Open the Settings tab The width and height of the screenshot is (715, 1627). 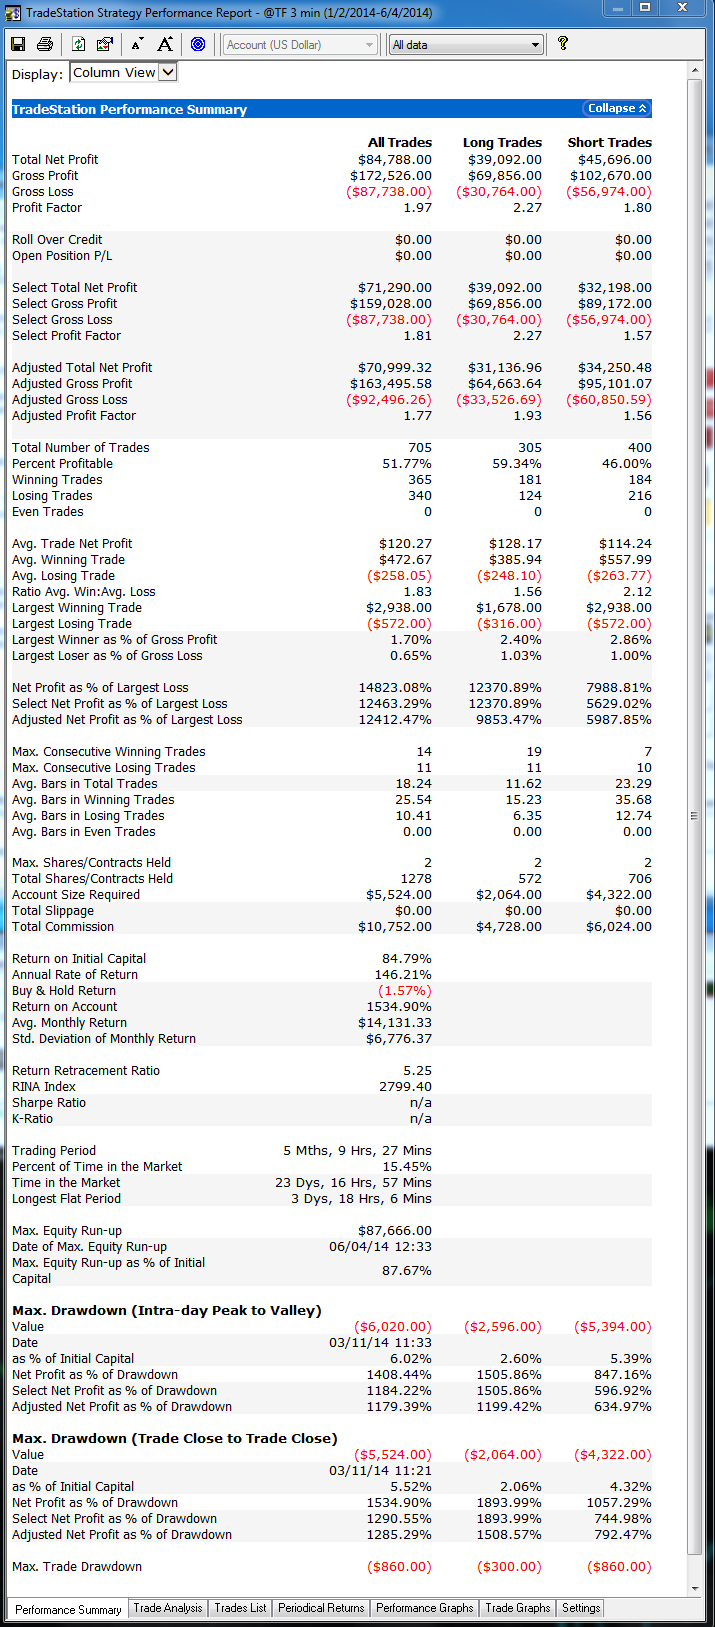581,1608
